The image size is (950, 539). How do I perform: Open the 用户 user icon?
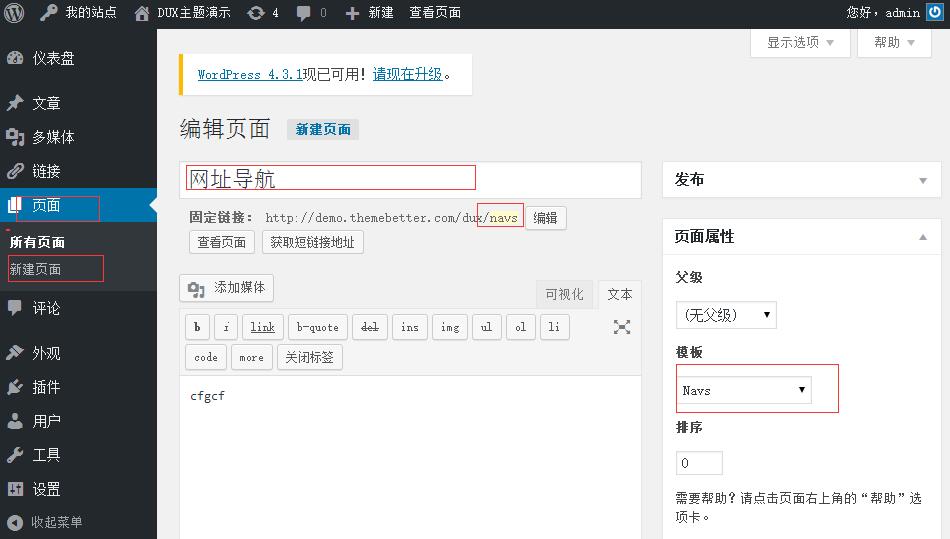click(15, 421)
